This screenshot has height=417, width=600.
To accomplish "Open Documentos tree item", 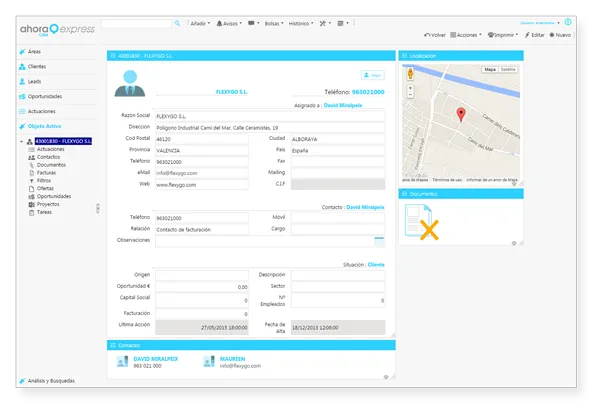I will [51, 165].
